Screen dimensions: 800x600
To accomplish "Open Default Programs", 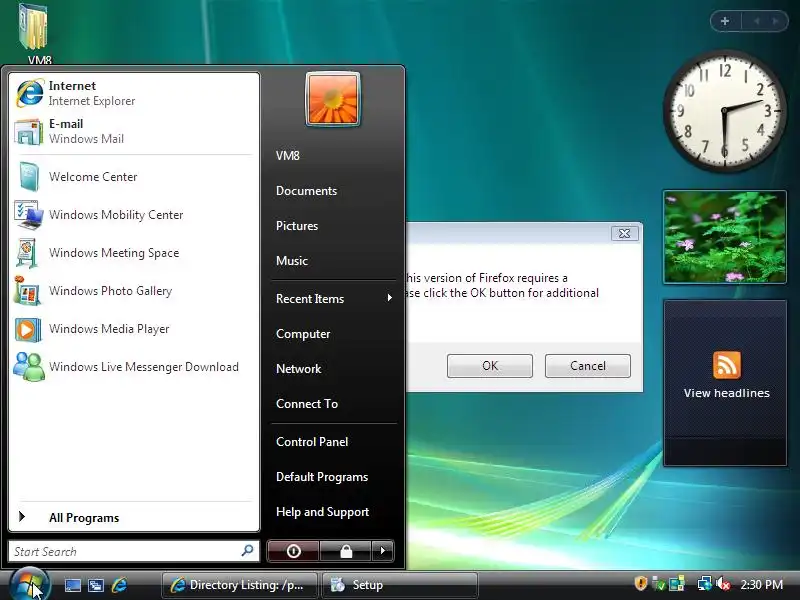I will [x=322, y=477].
